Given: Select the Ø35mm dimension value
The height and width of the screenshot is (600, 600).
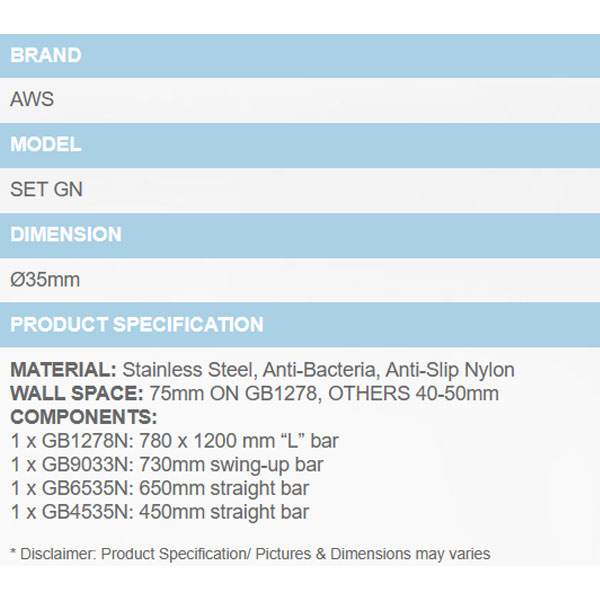Looking at the screenshot, I should click(45, 280).
